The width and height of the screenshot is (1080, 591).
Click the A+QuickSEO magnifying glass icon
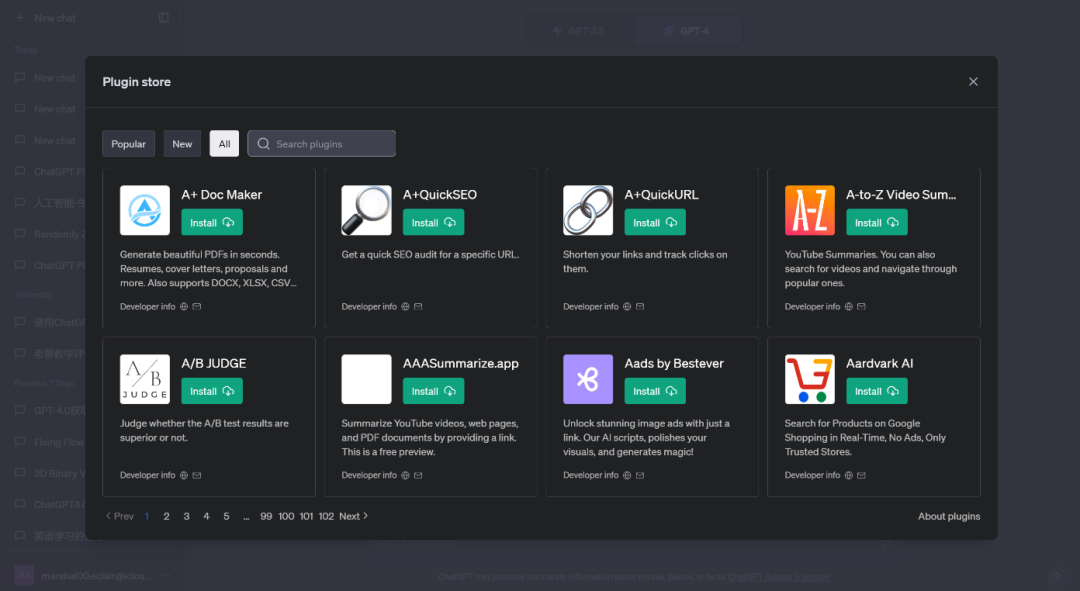[x=366, y=210]
